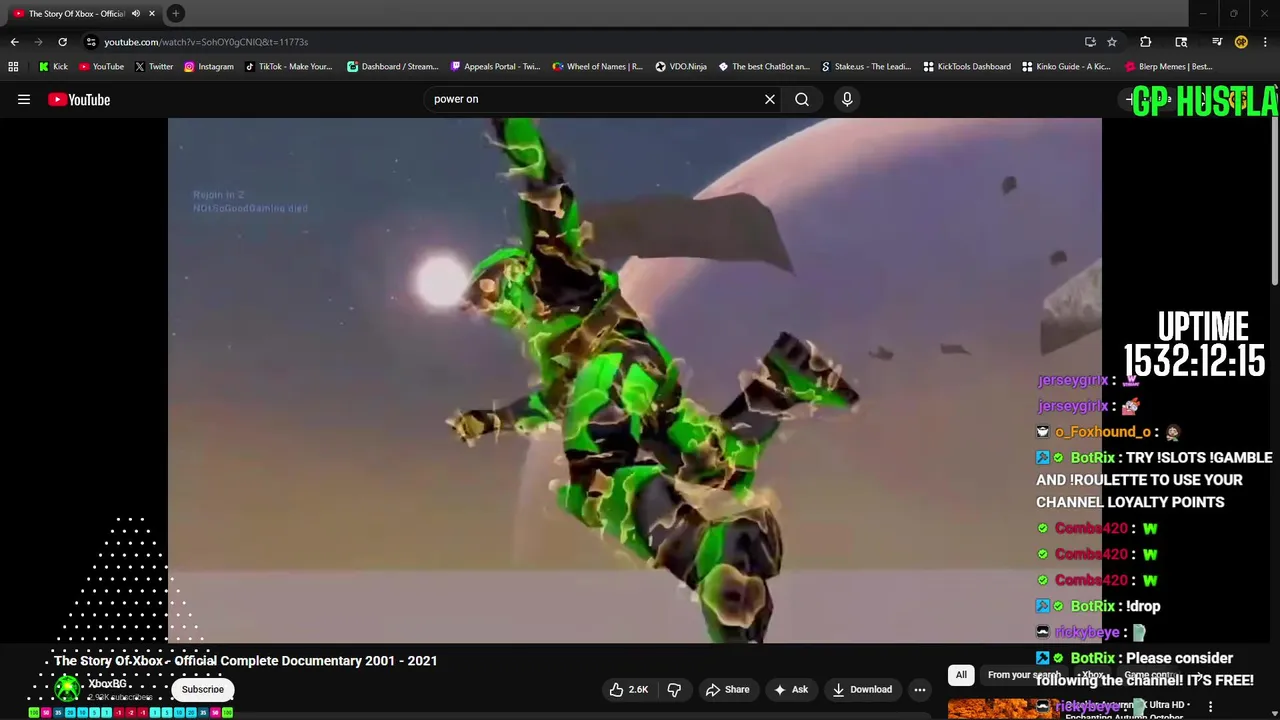1280x720 pixels.
Task: Open the TikTok bookmark
Action: click(287, 66)
